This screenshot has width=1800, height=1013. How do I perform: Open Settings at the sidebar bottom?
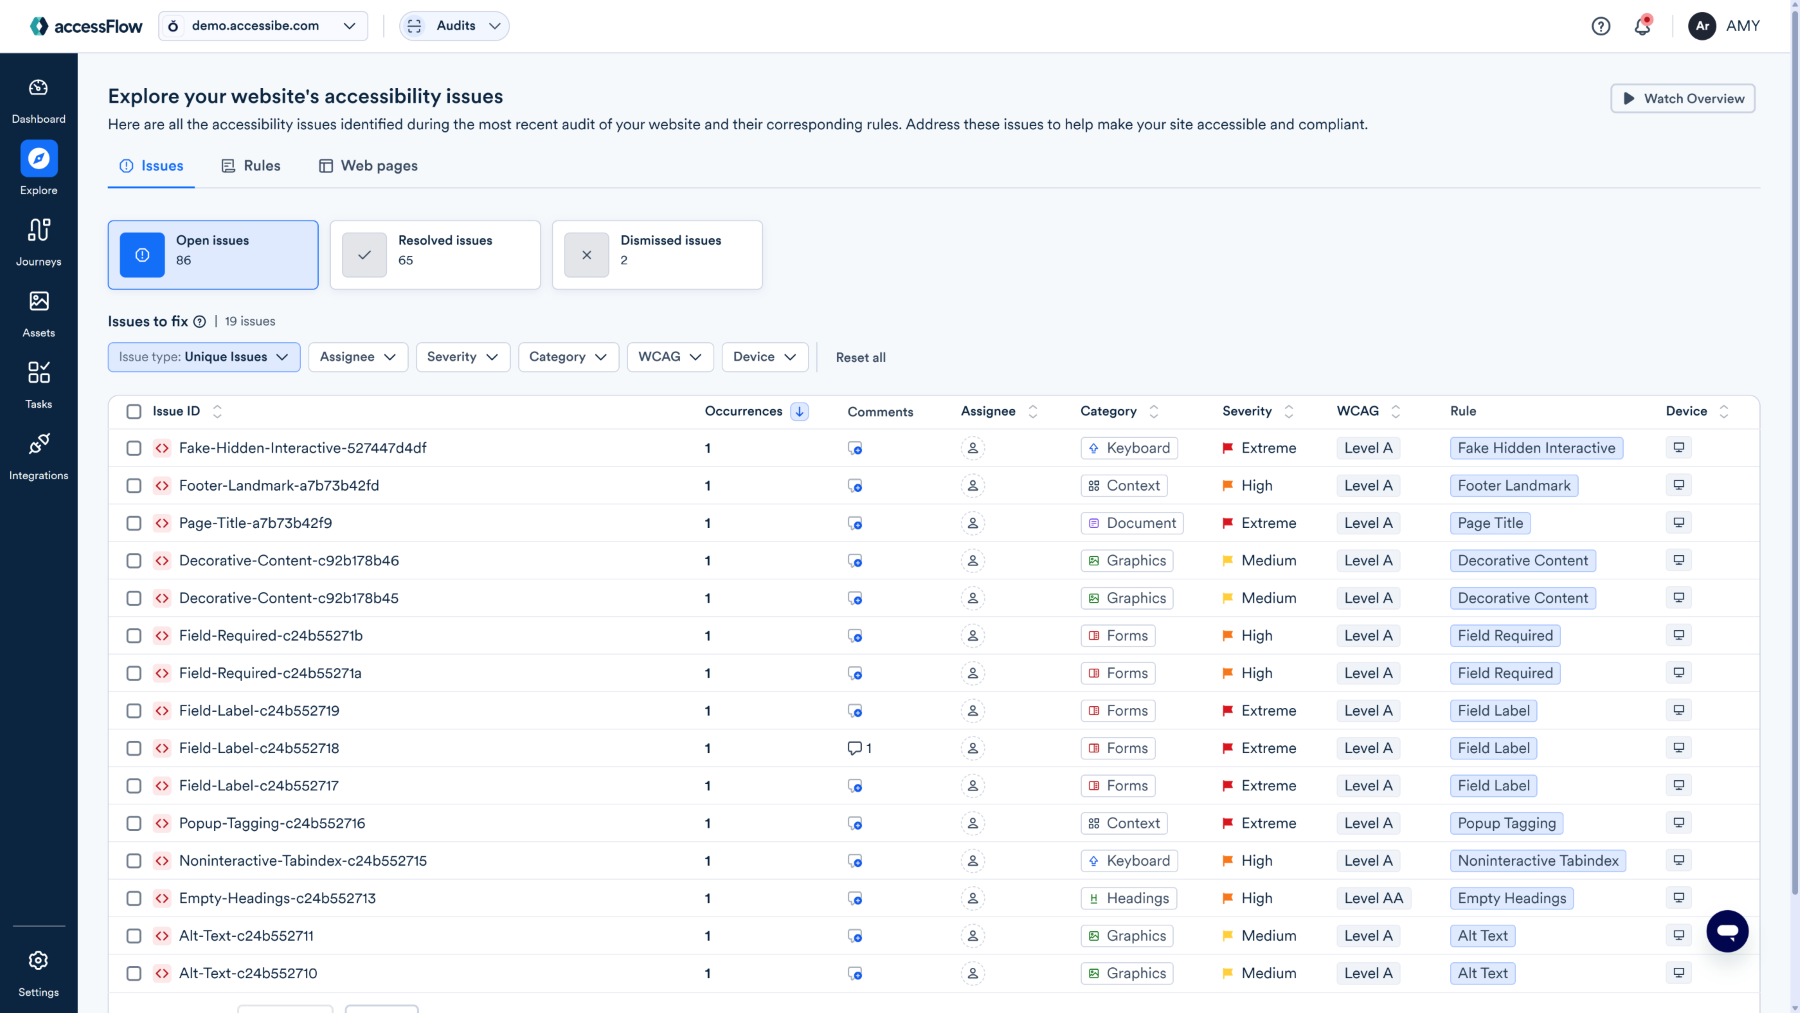point(38,973)
